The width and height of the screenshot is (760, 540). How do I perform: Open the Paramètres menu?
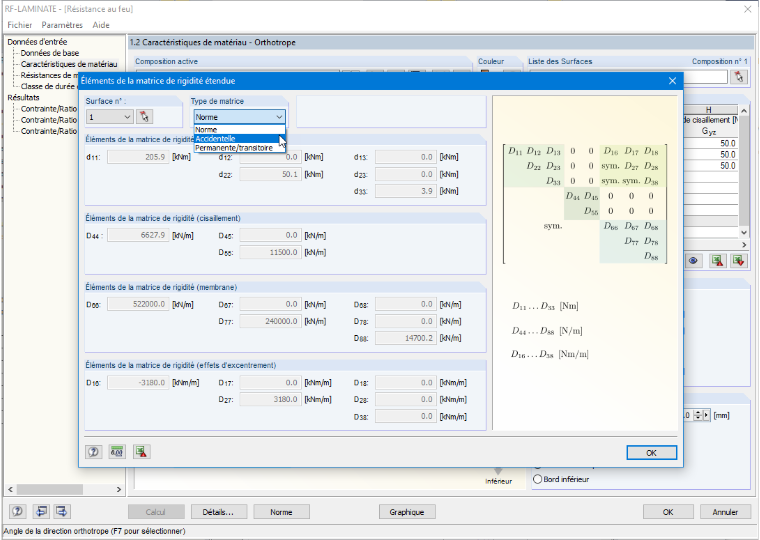(x=62, y=25)
